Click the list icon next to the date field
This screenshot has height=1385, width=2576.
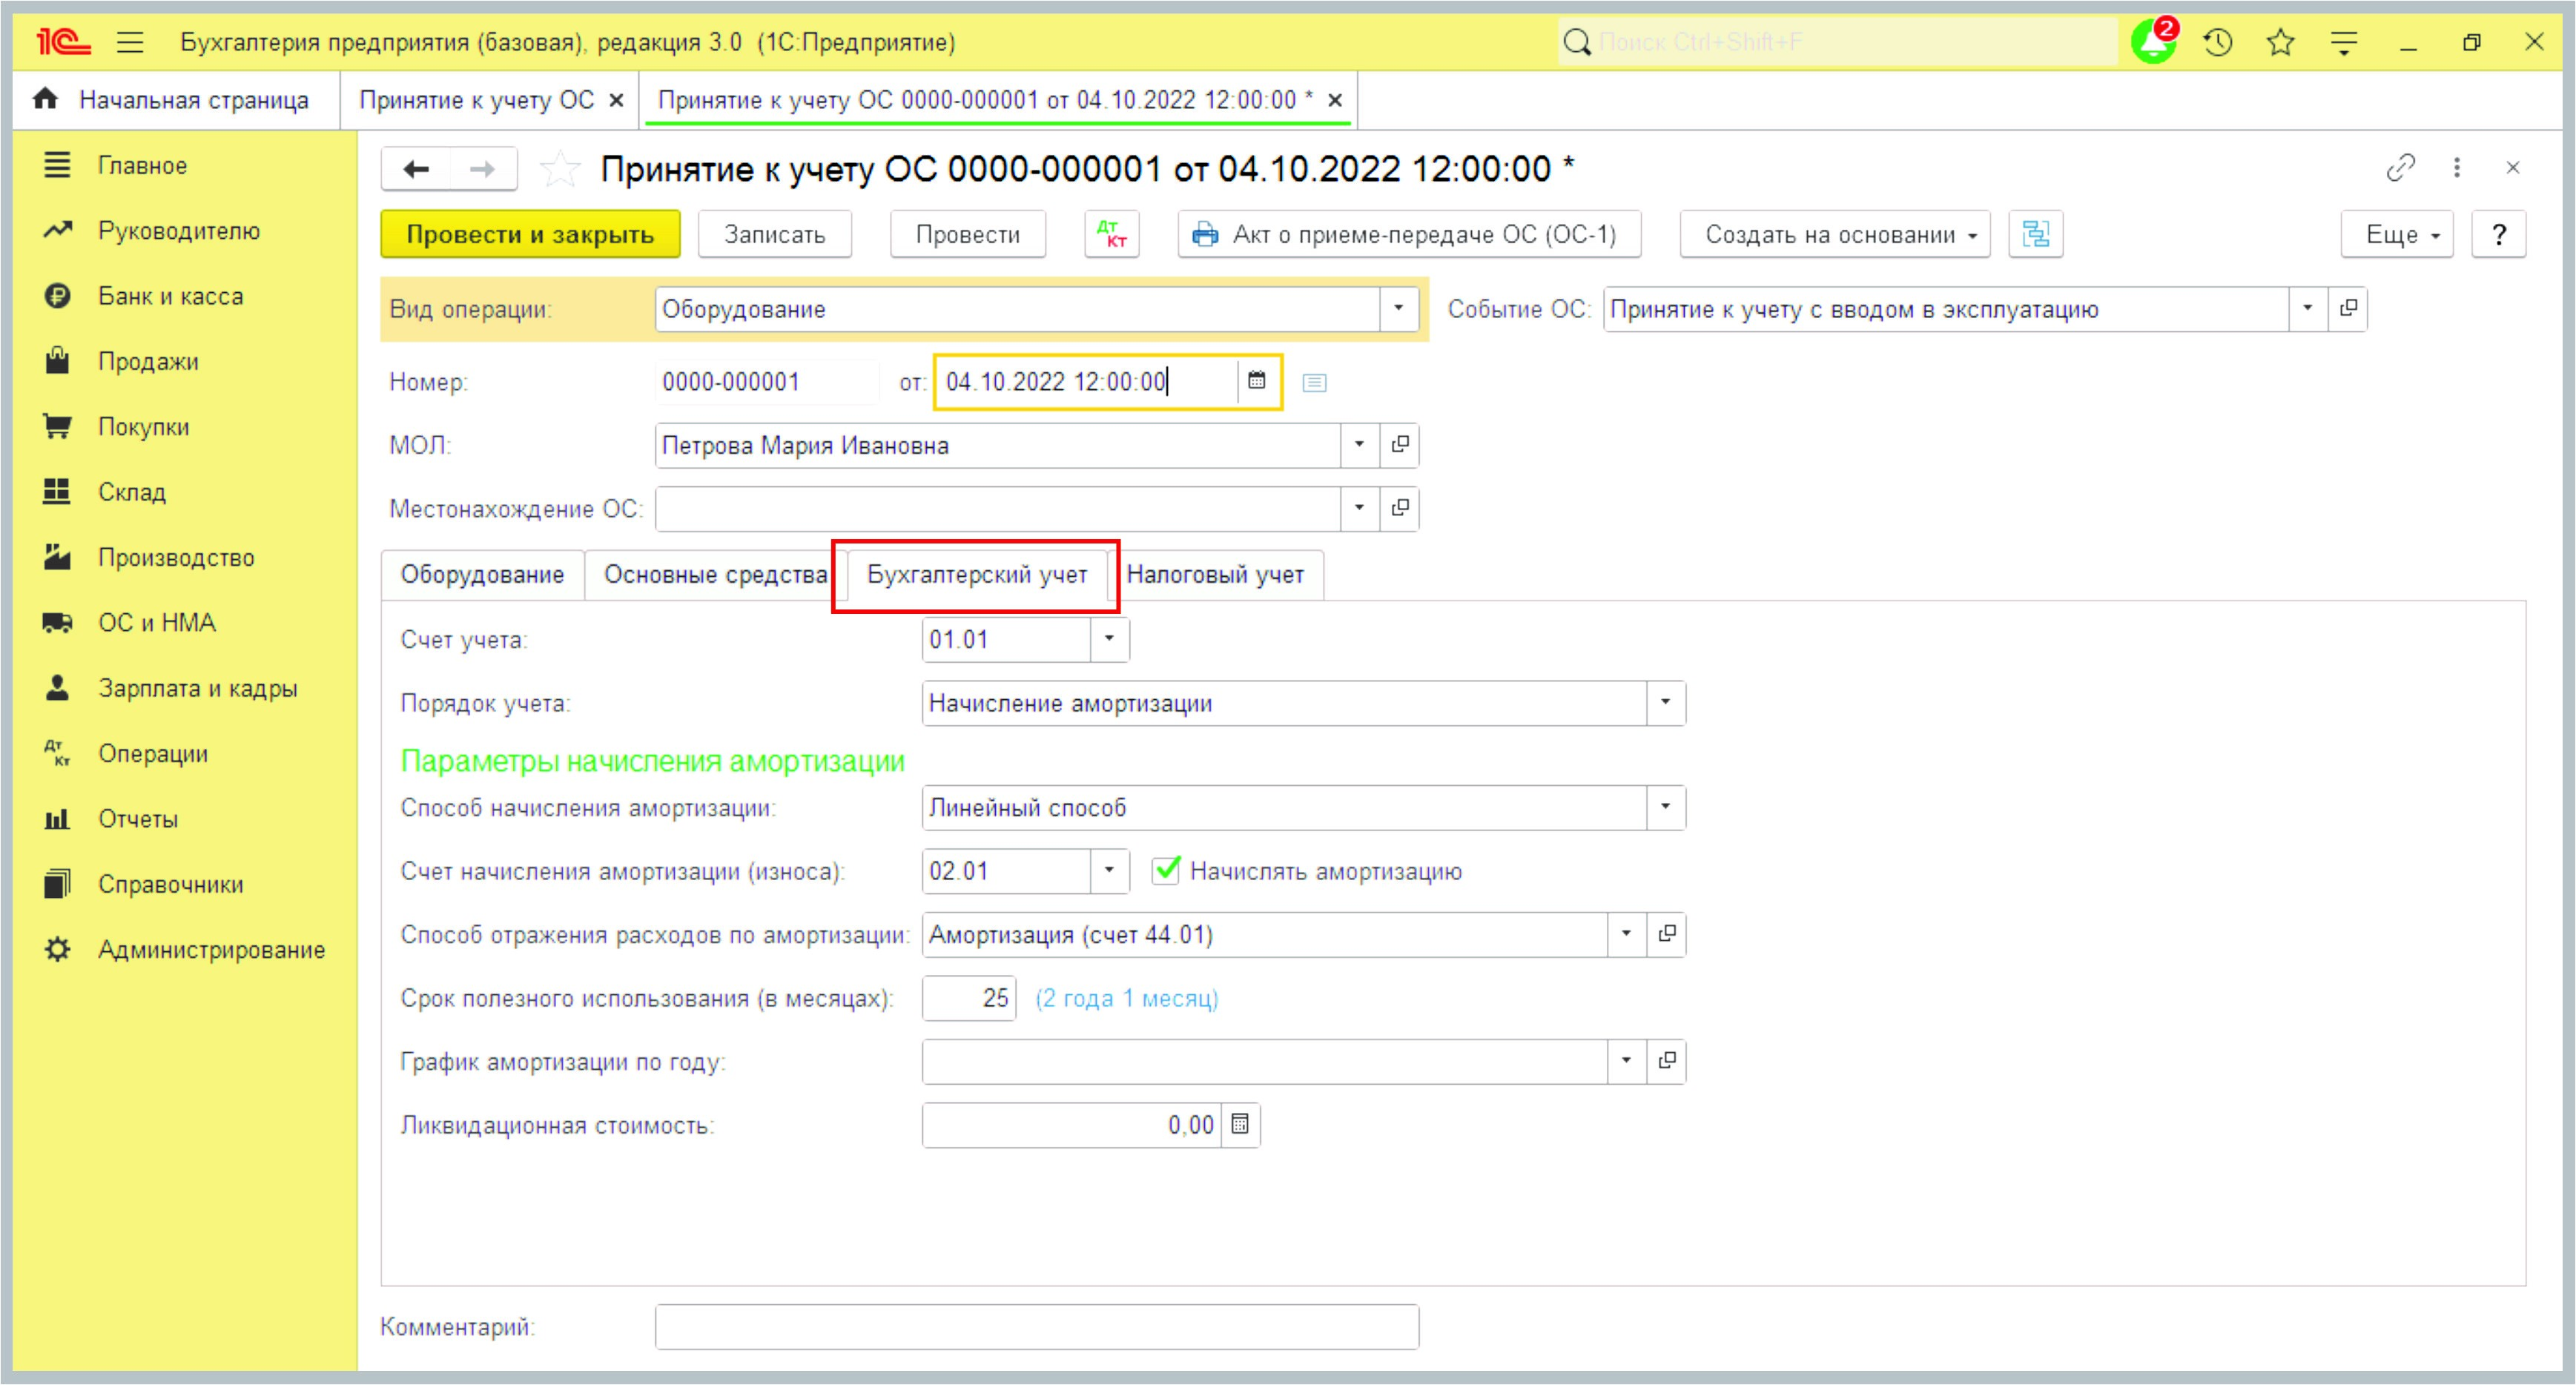pyautogui.click(x=1314, y=382)
